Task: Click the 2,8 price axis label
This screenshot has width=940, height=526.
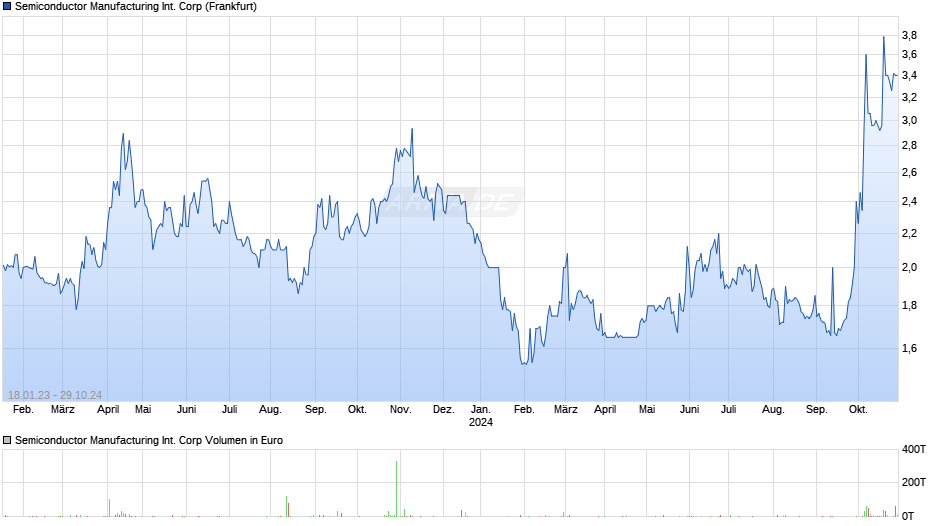Action: tap(909, 146)
